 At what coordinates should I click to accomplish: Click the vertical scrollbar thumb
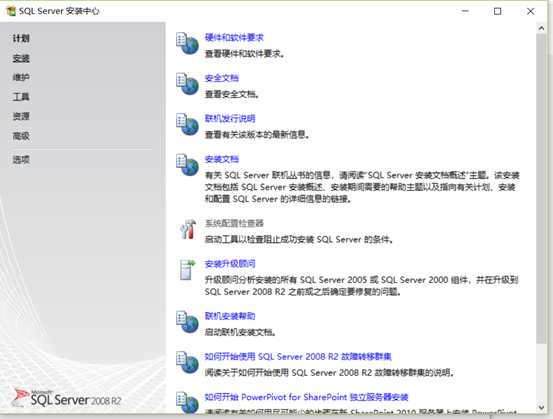point(541,188)
